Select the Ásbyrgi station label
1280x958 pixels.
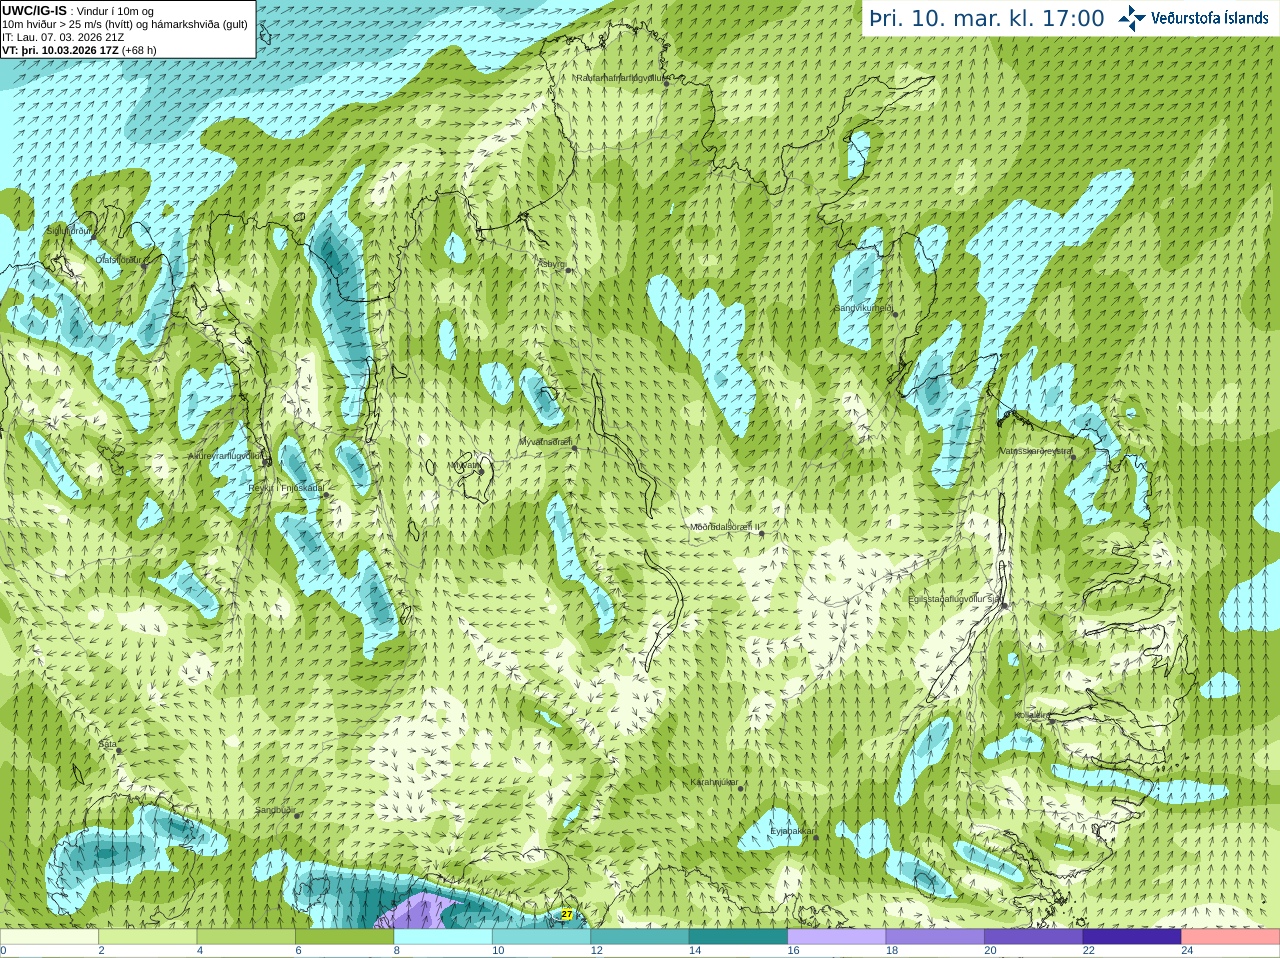(552, 264)
